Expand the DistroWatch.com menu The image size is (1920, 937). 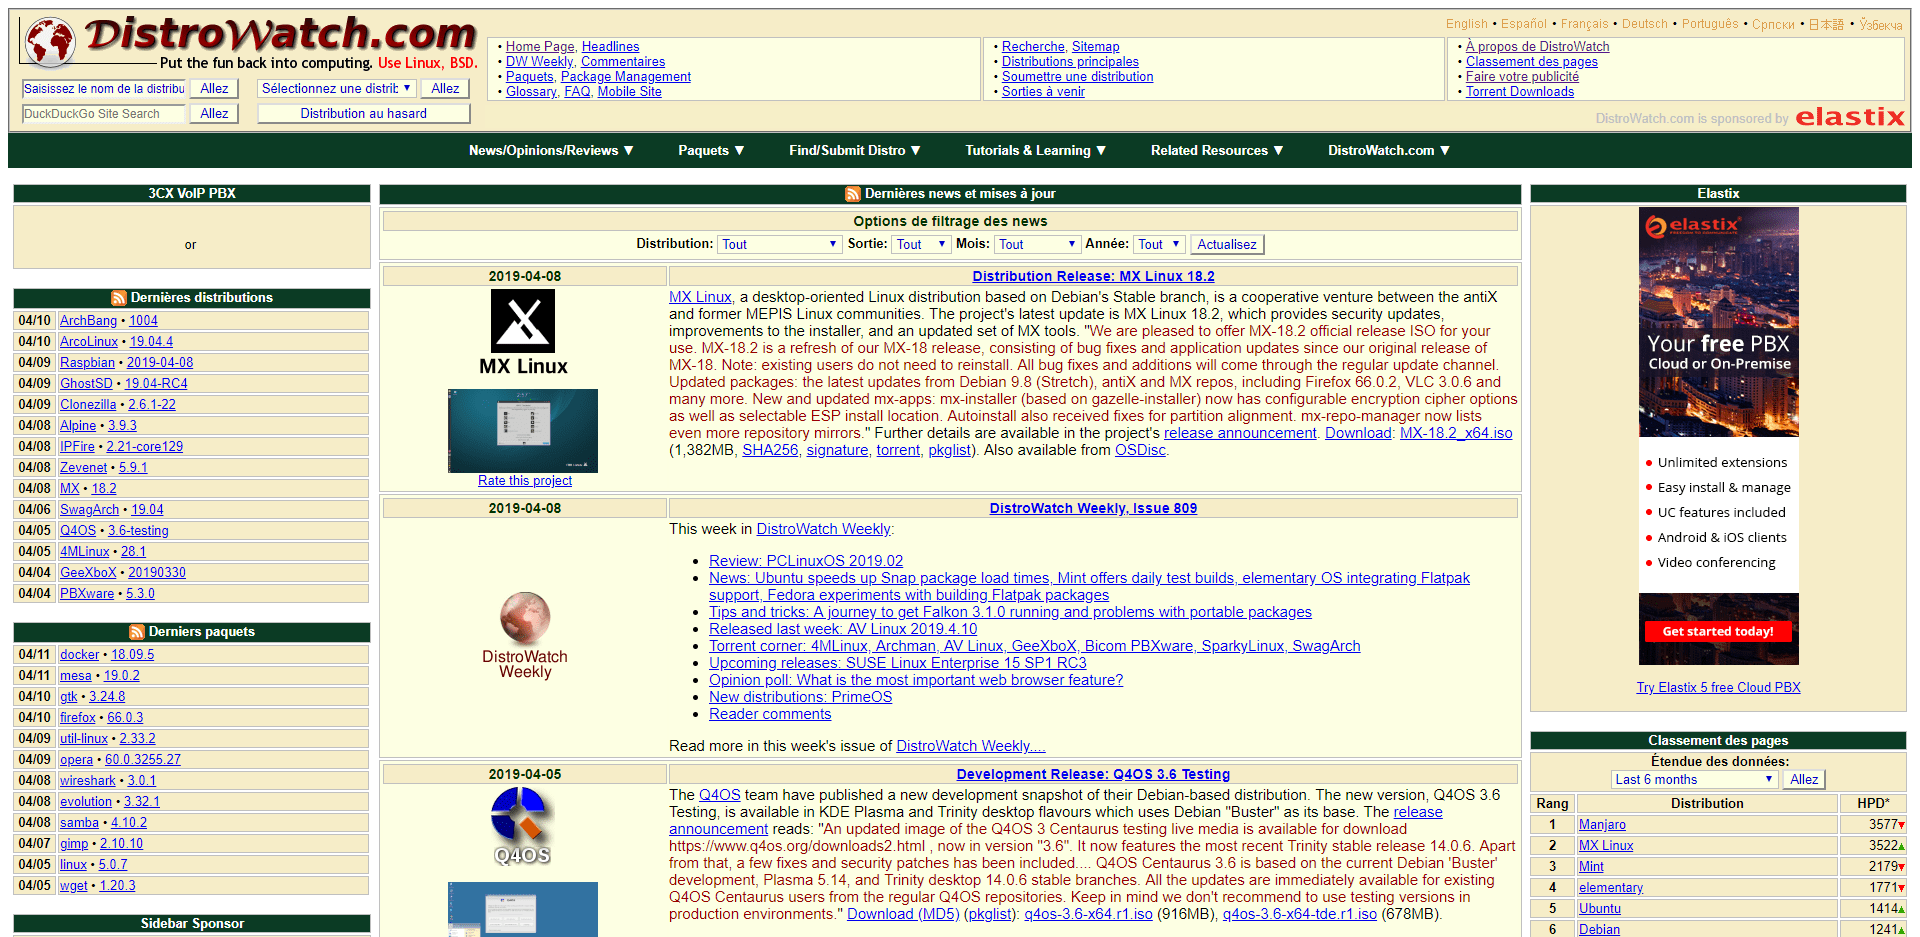[1389, 150]
